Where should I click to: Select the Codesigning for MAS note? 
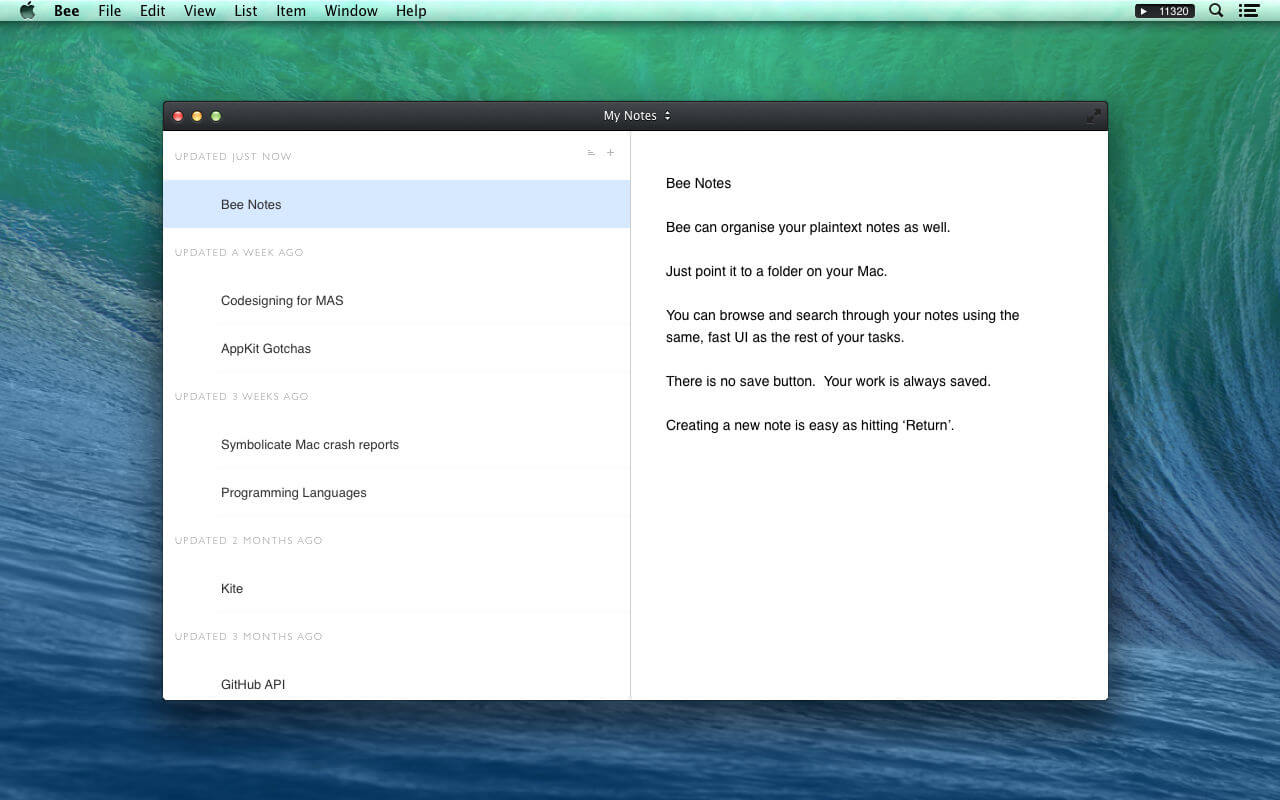(397, 300)
